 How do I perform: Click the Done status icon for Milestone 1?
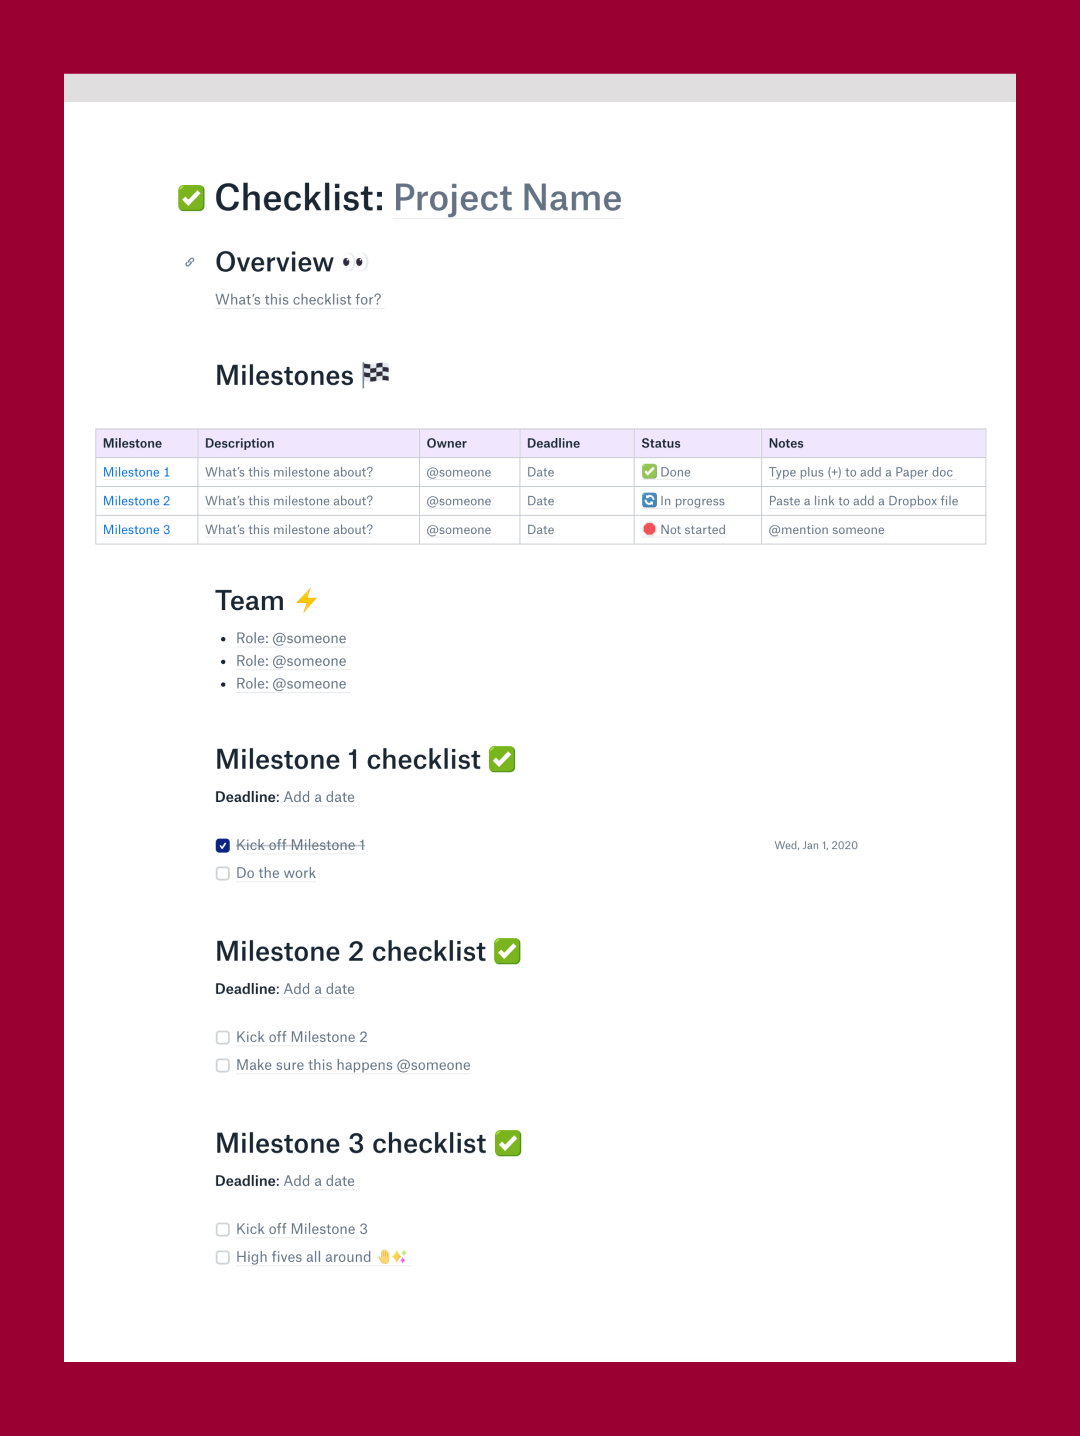pyautogui.click(x=650, y=471)
